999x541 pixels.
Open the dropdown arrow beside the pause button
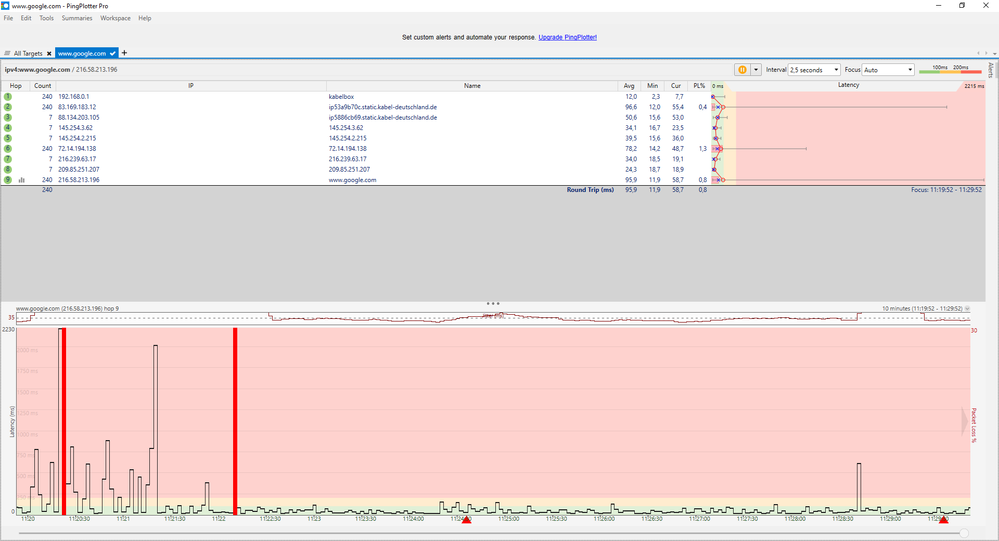point(756,69)
